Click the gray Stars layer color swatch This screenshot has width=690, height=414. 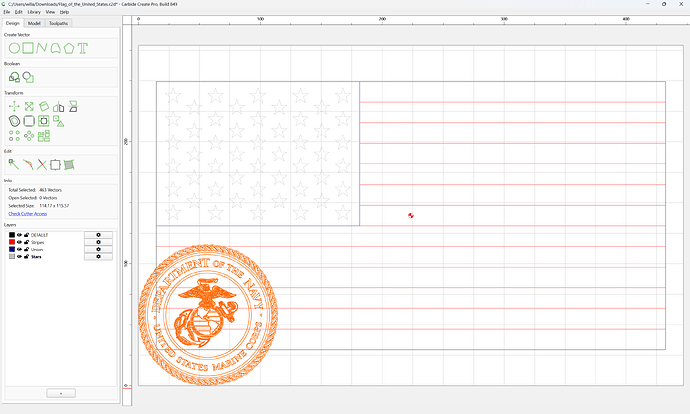click(12, 256)
